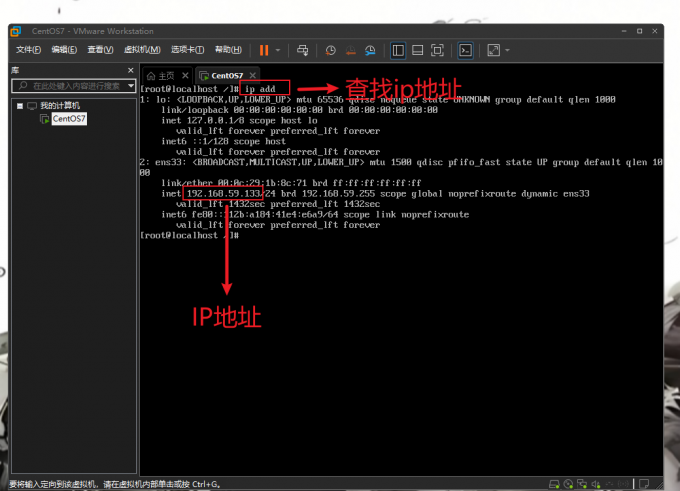Revert to snapshot toolbar icon

(x=350, y=50)
